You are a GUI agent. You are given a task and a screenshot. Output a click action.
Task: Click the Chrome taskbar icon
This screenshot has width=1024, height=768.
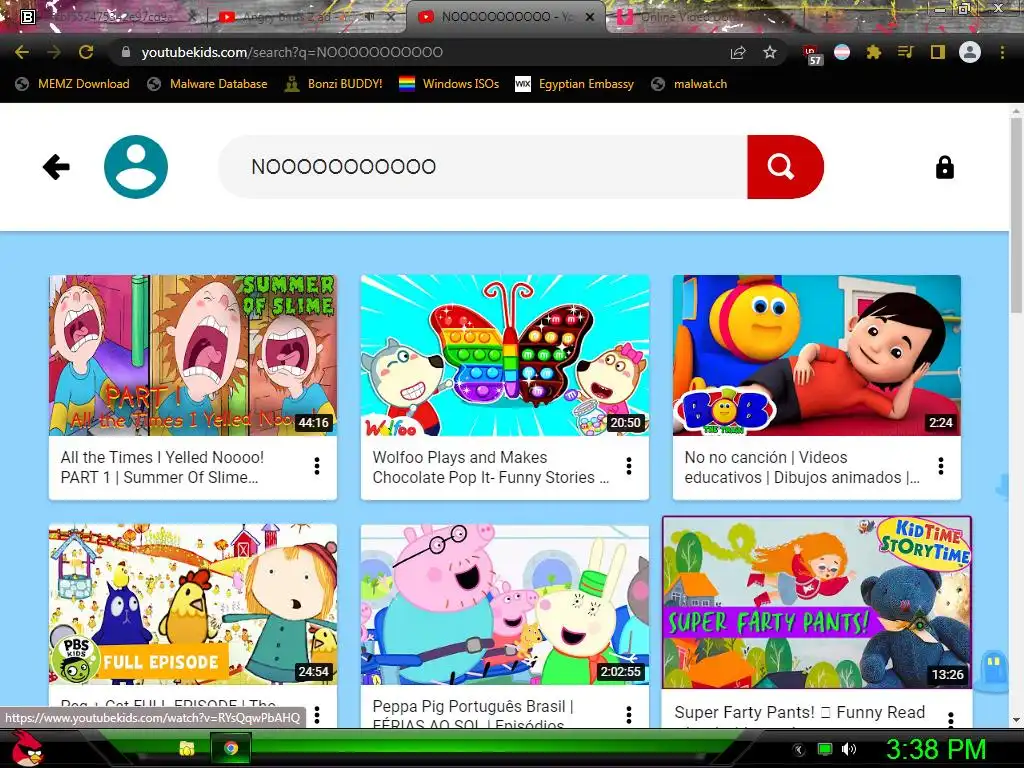[x=231, y=748]
